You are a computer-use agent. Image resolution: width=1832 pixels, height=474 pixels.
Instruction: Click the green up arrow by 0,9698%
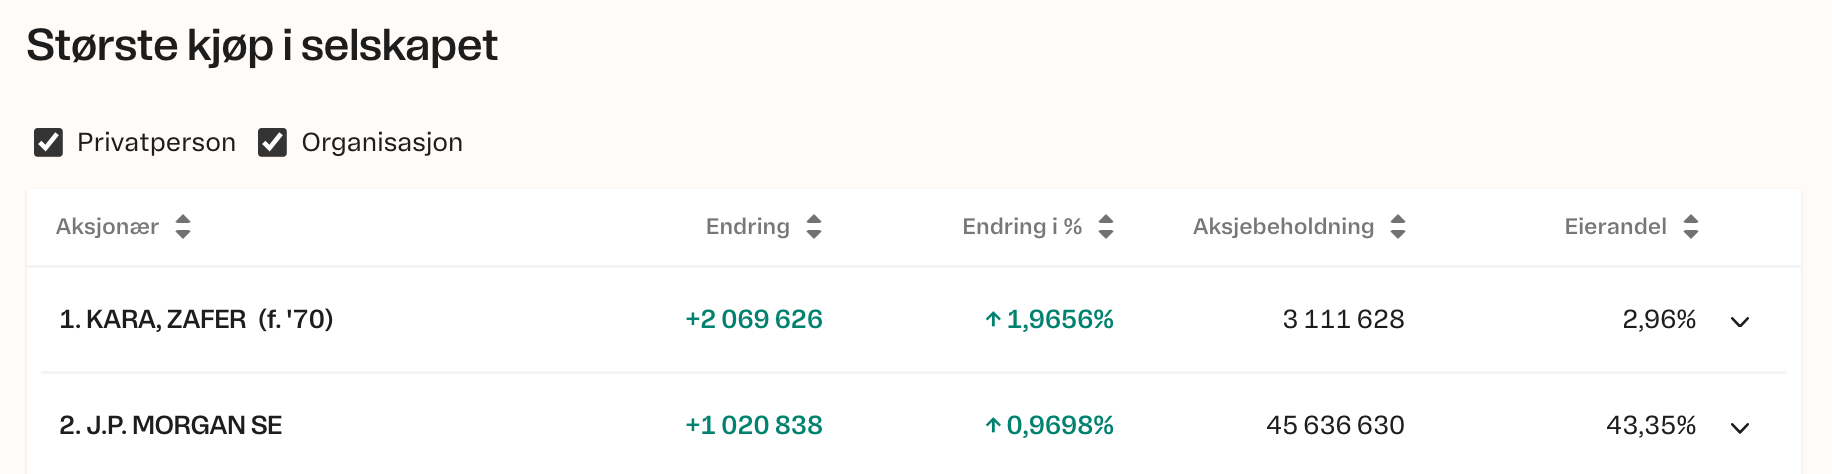pyautogui.click(x=993, y=426)
